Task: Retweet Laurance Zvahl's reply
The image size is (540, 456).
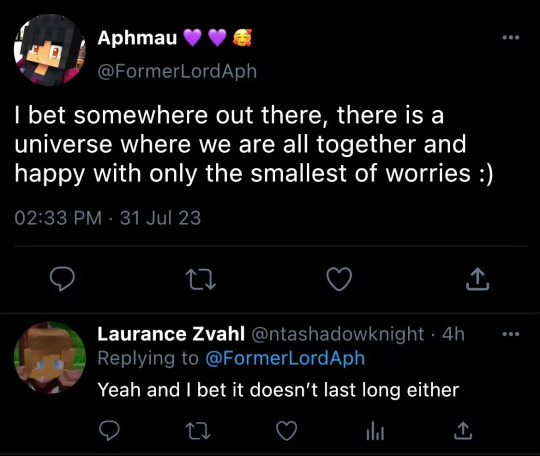Action: 198,431
